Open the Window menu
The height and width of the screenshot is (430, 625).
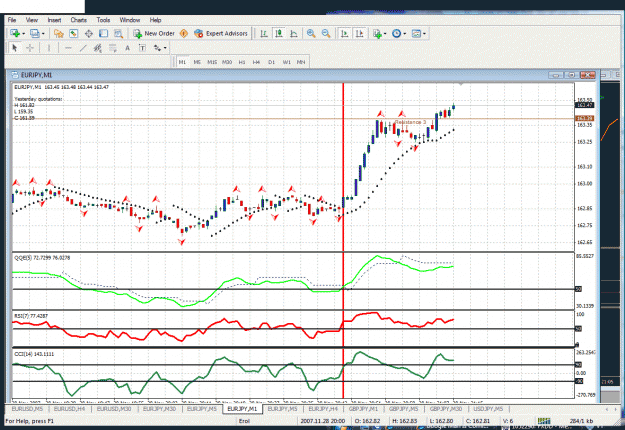click(x=130, y=20)
